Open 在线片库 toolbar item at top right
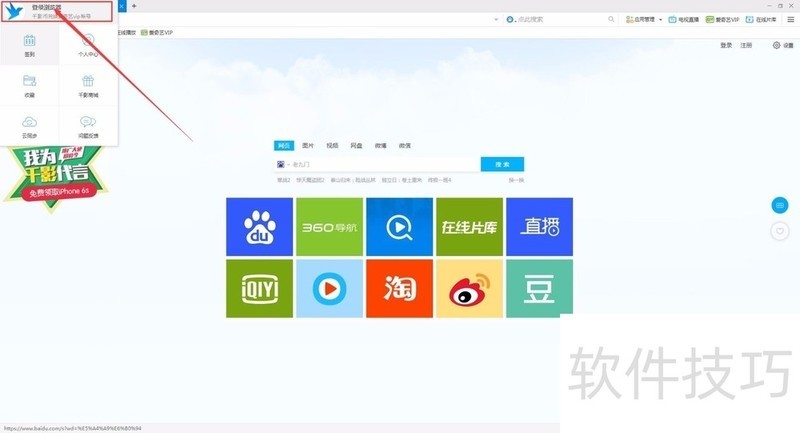Image resolution: width=800 pixels, height=433 pixels. click(x=761, y=19)
